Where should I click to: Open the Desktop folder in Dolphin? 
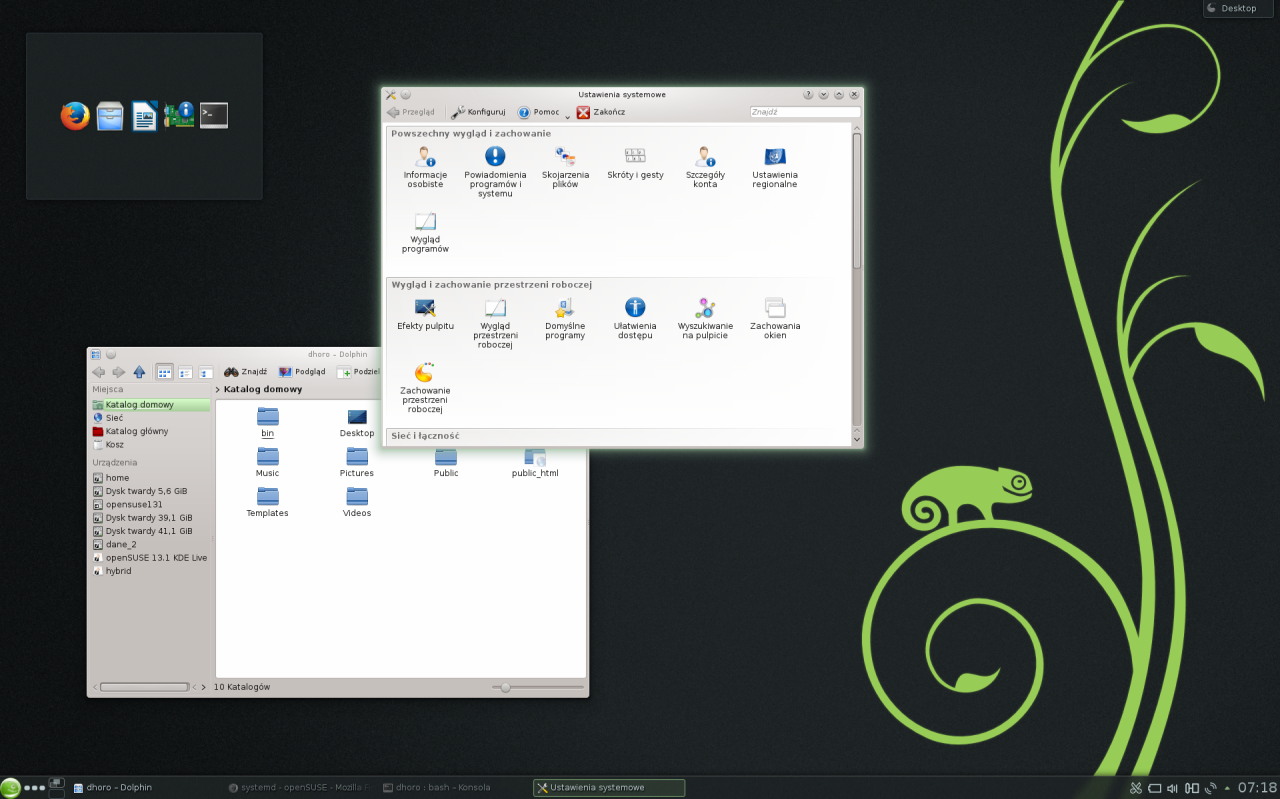(357, 422)
